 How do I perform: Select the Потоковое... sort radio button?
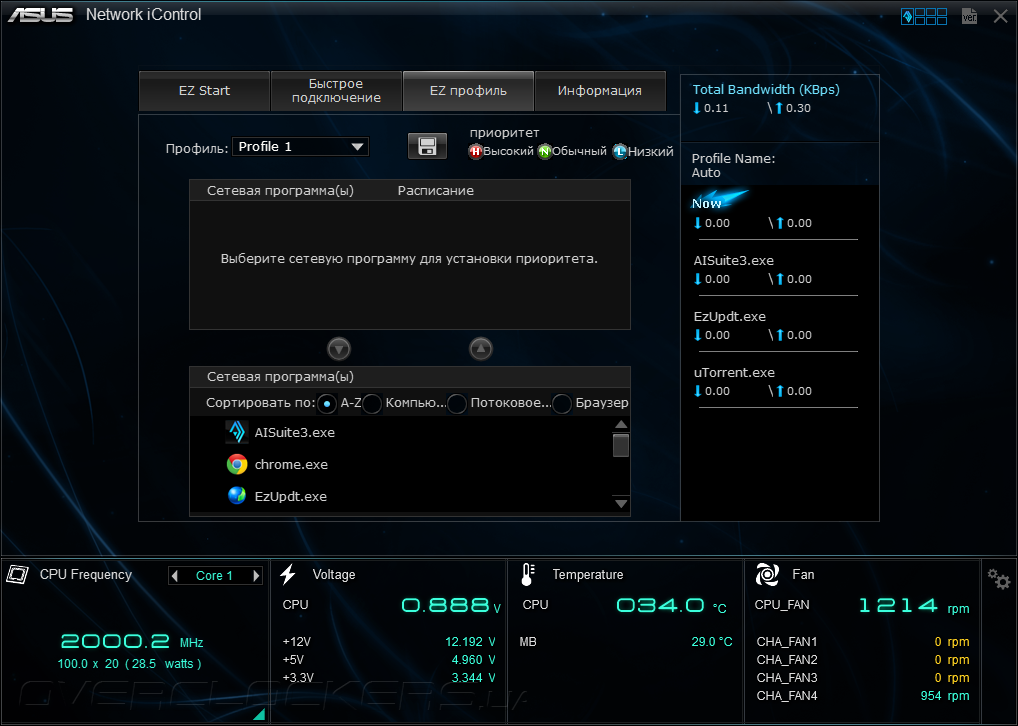click(457, 404)
